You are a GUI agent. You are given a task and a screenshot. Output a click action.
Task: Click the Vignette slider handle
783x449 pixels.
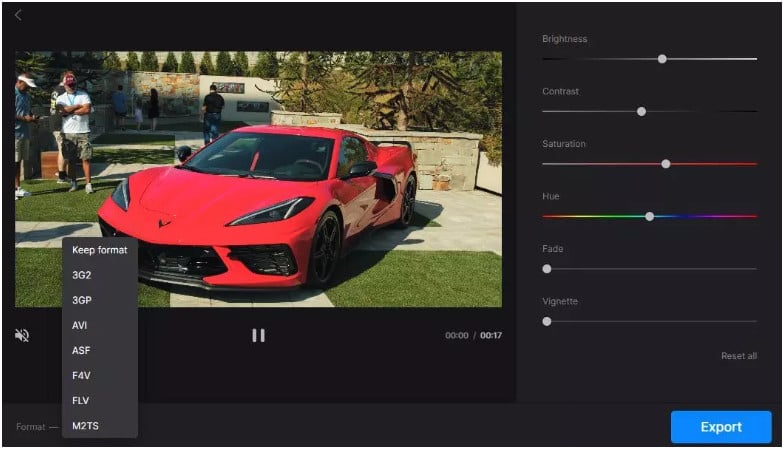click(x=547, y=321)
